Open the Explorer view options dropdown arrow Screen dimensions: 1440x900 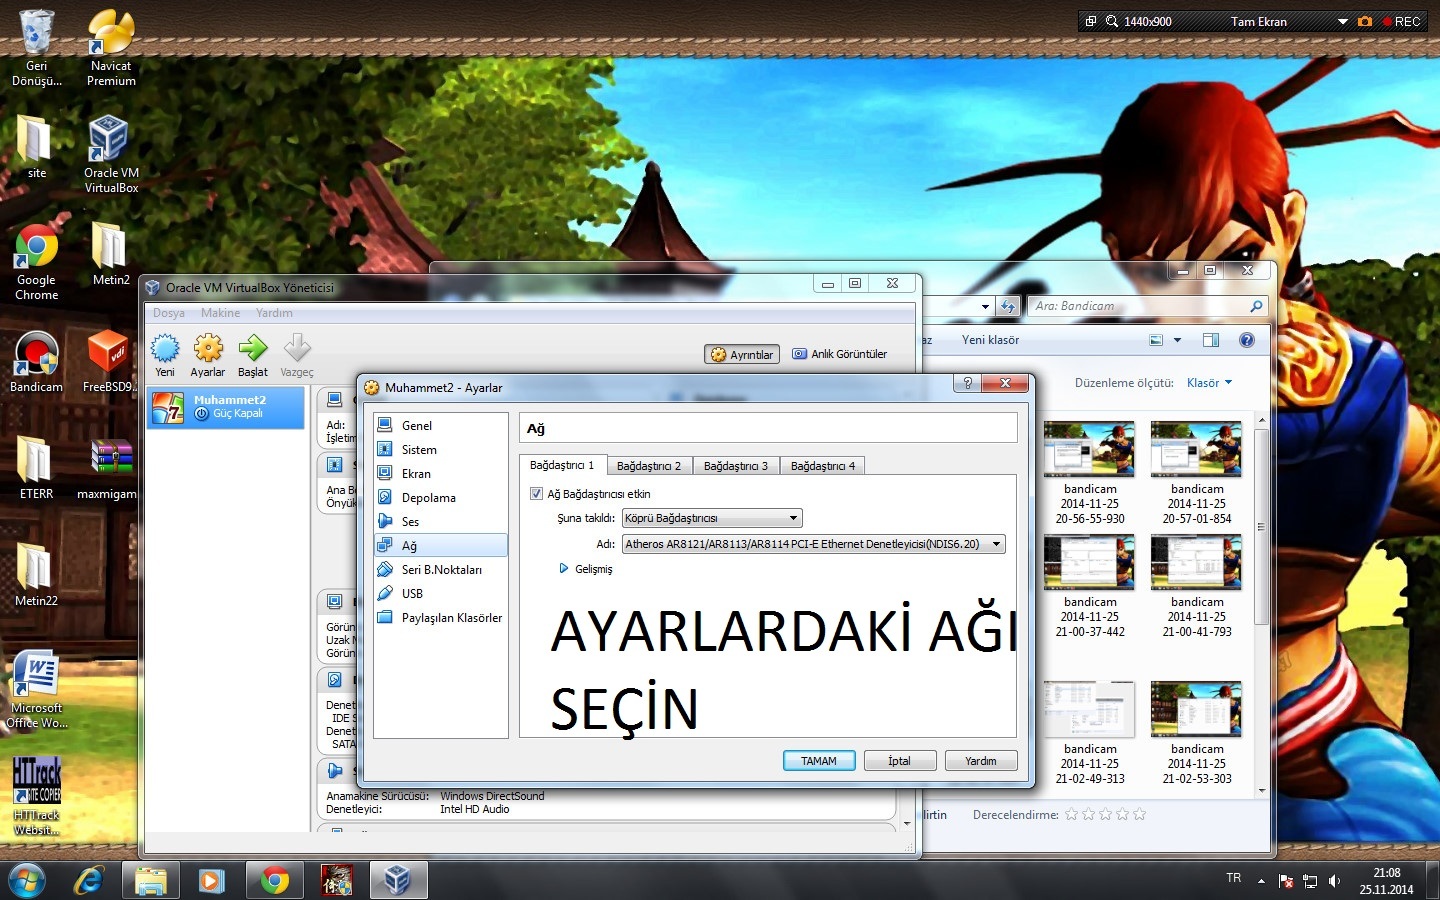coord(1177,340)
